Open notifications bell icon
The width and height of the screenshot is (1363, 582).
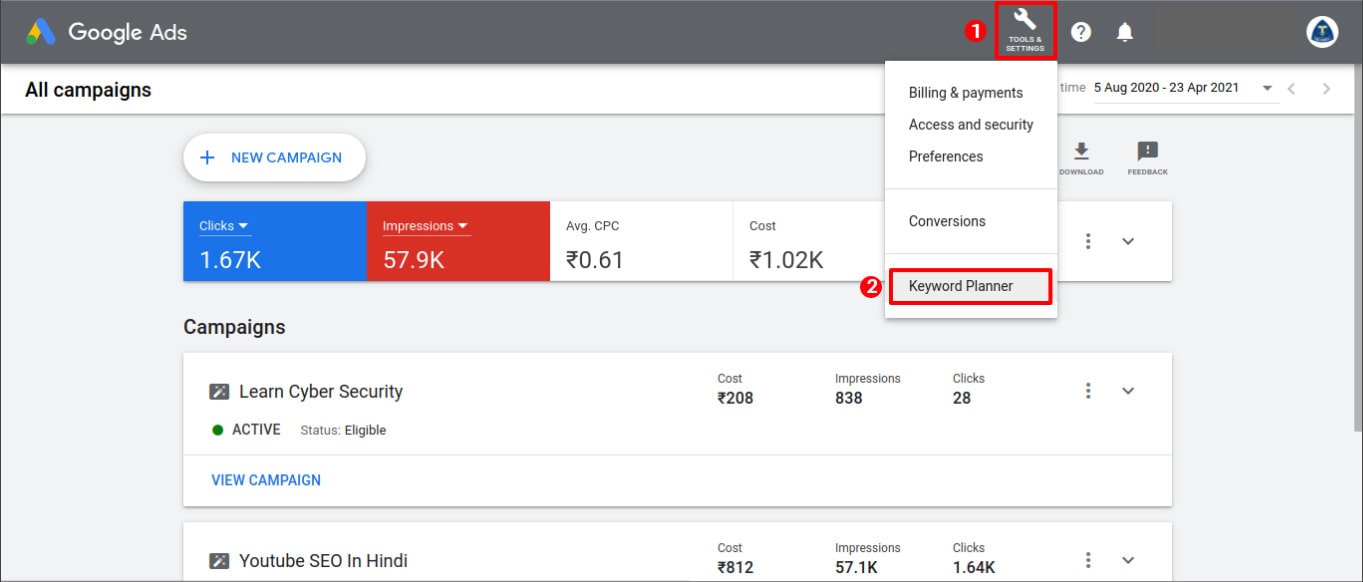[x=1125, y=32]
